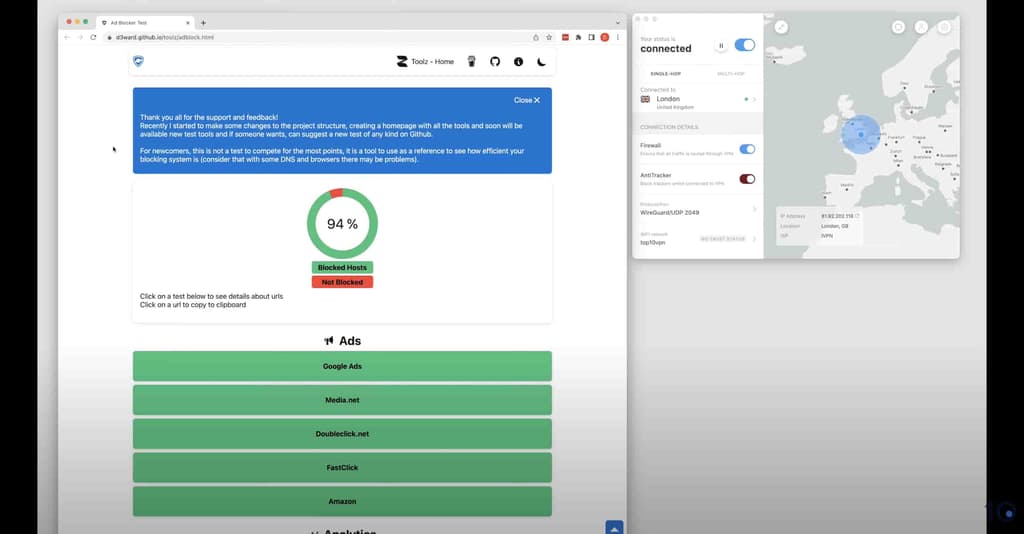1024x534 pixels.
Task: Open the Toolz - Home link
Action: 425,61
